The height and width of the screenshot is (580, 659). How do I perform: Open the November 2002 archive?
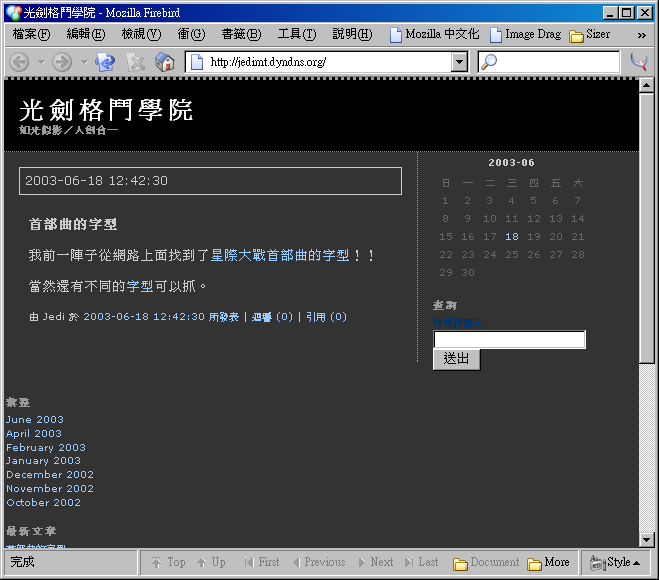[50, 488]
